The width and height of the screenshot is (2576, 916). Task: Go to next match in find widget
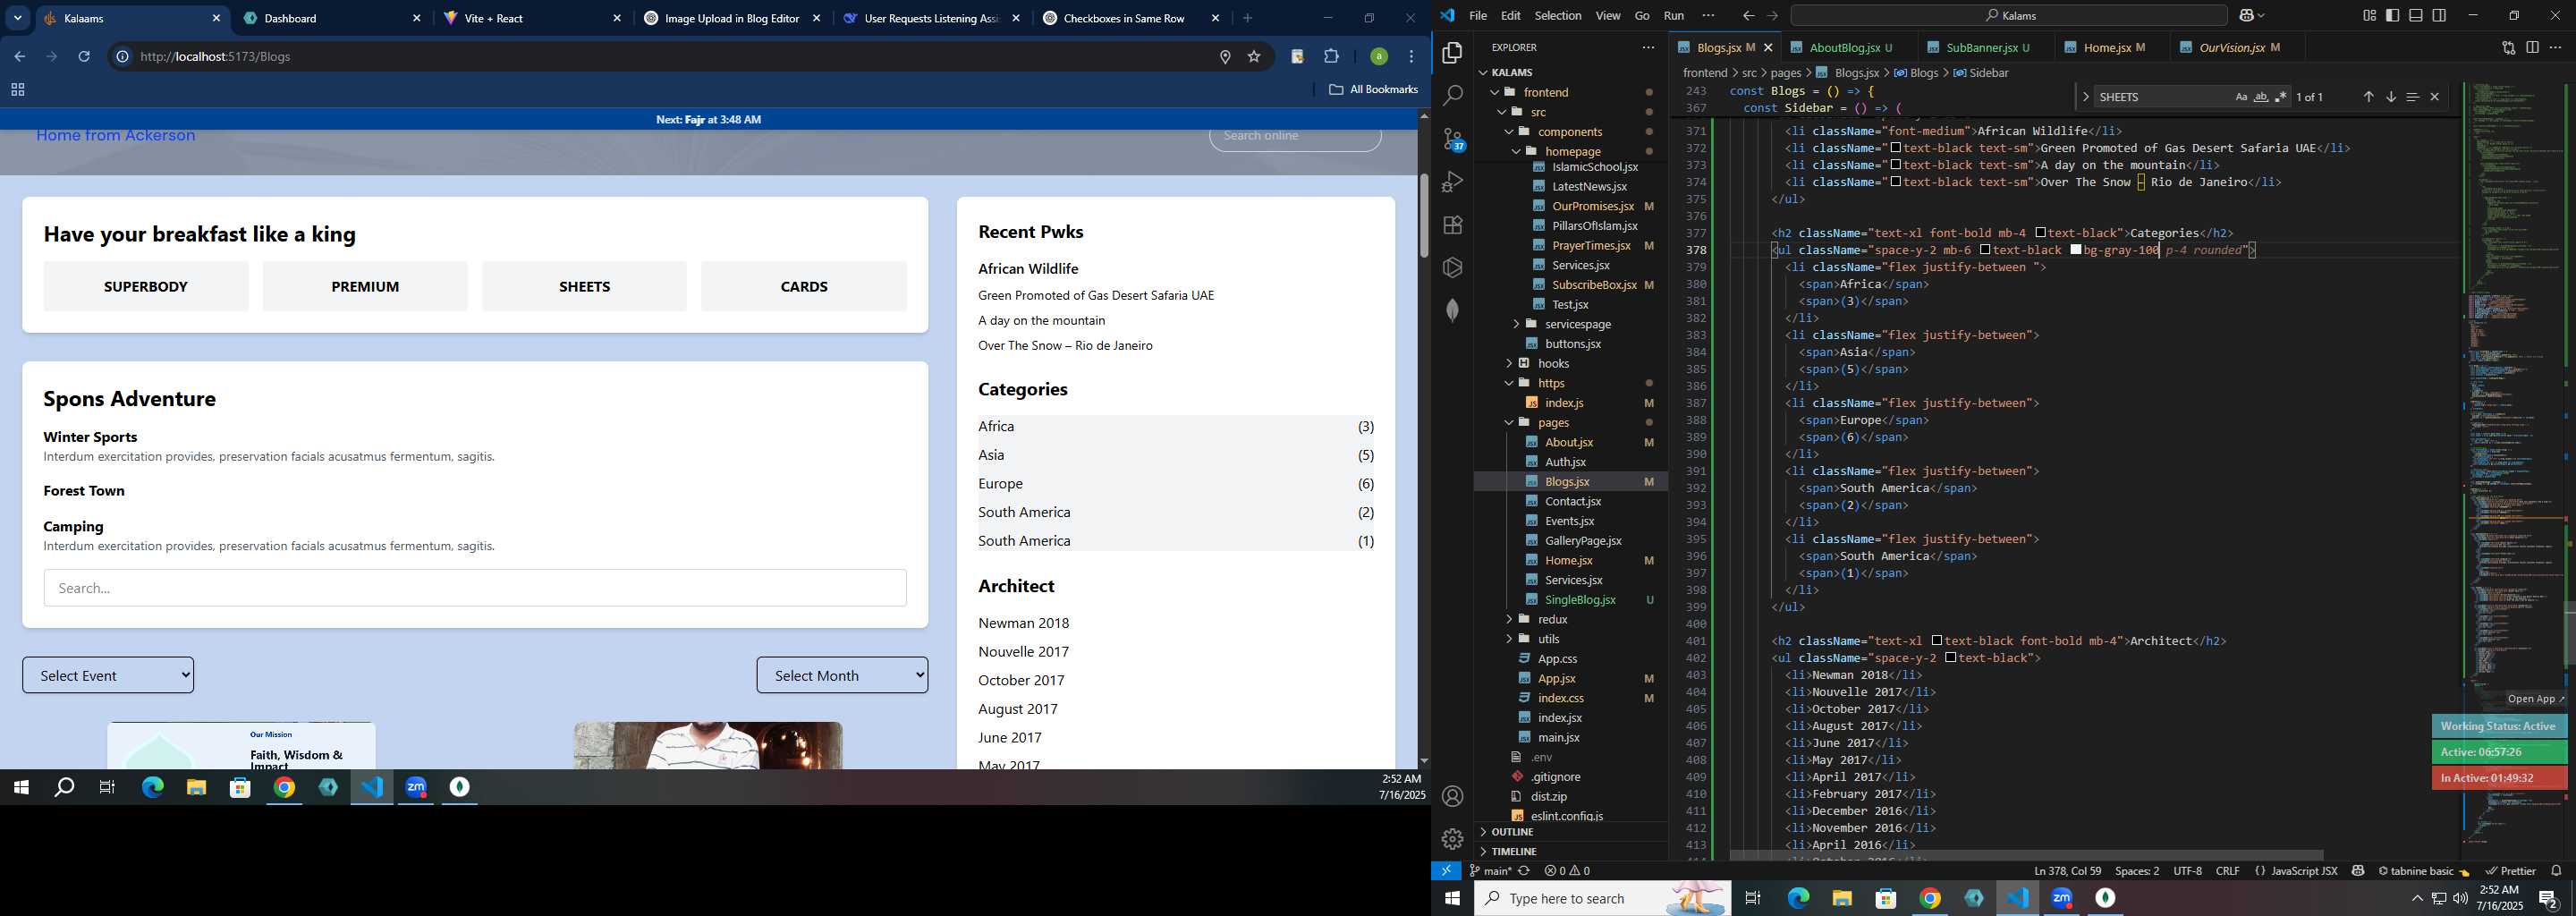(x=2390, y=97)
